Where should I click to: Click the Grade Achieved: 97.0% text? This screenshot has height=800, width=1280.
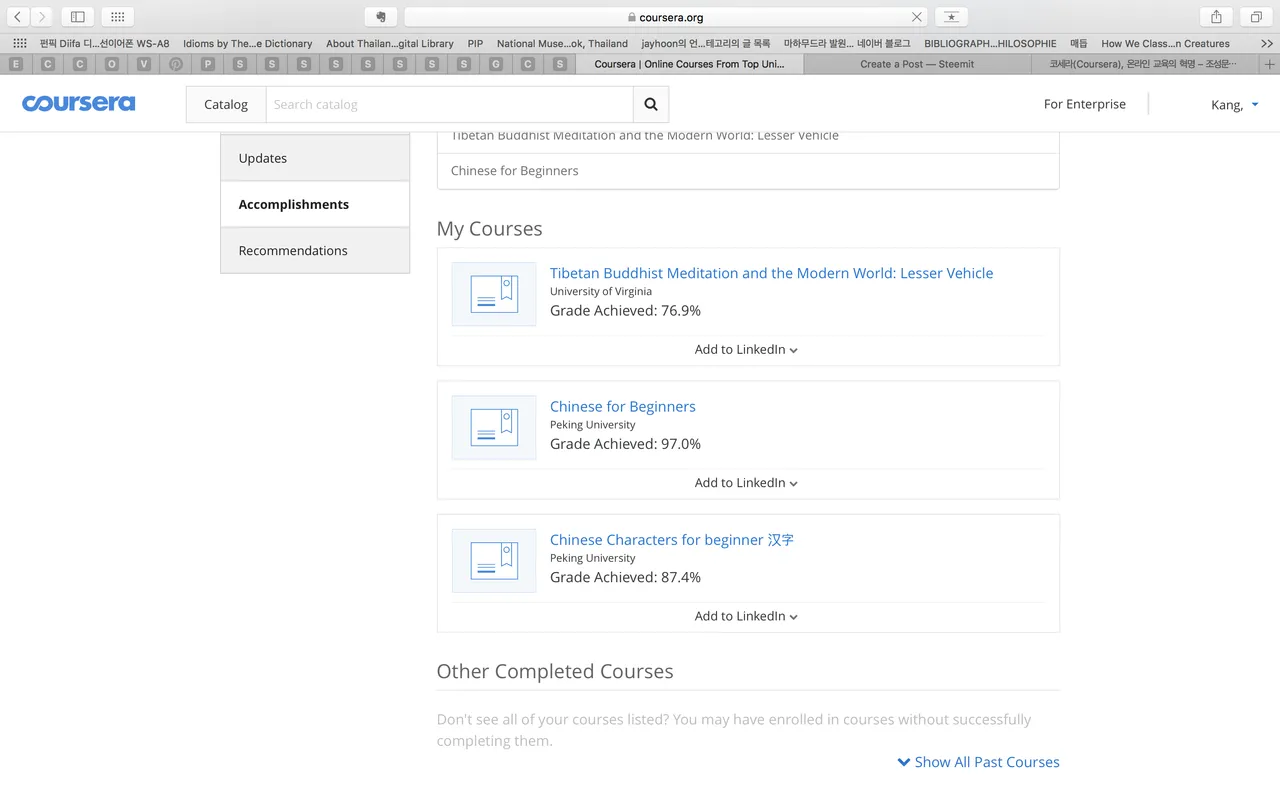pos(625,444)
